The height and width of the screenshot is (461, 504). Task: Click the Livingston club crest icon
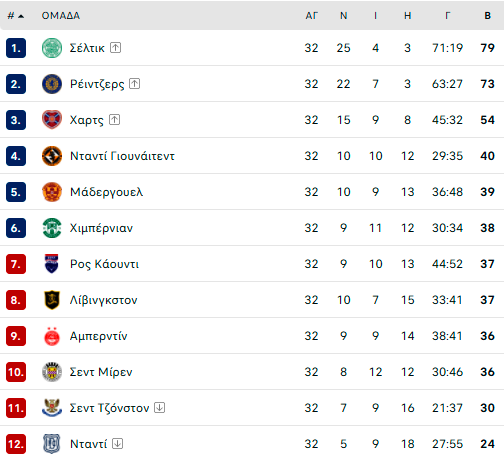[52, 300]
